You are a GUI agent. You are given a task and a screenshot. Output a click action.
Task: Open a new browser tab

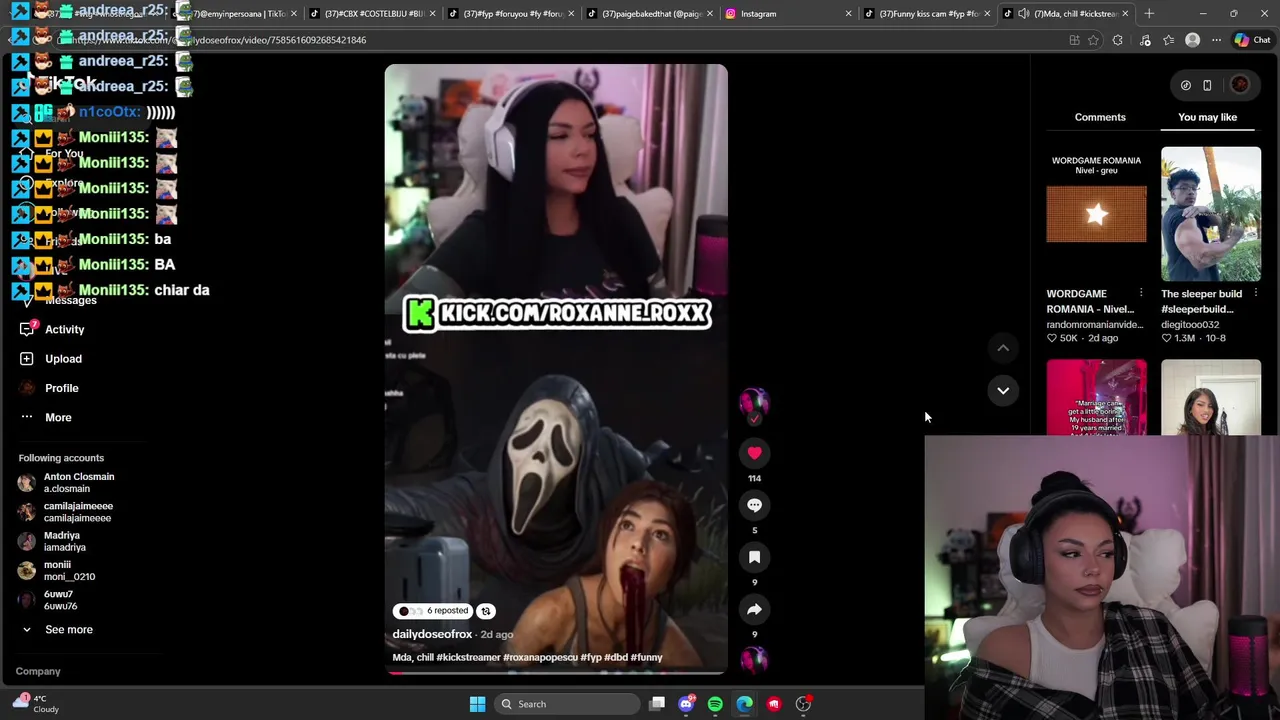pyautogui.click(x=1149, y=14)
